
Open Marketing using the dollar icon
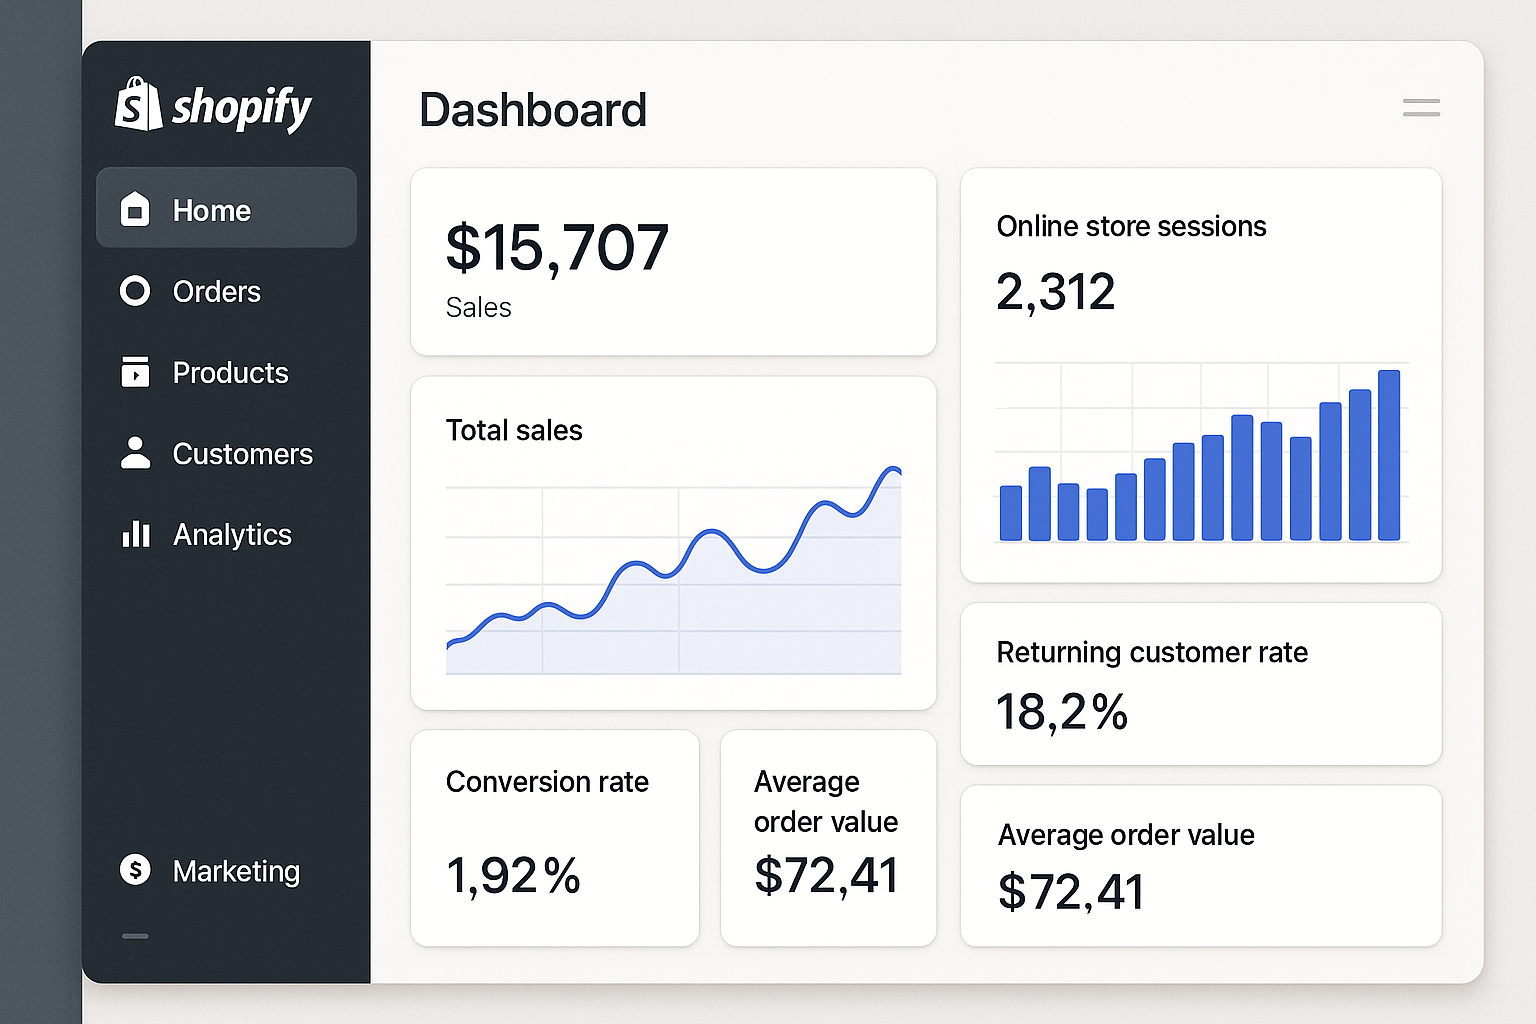[135, 870]
